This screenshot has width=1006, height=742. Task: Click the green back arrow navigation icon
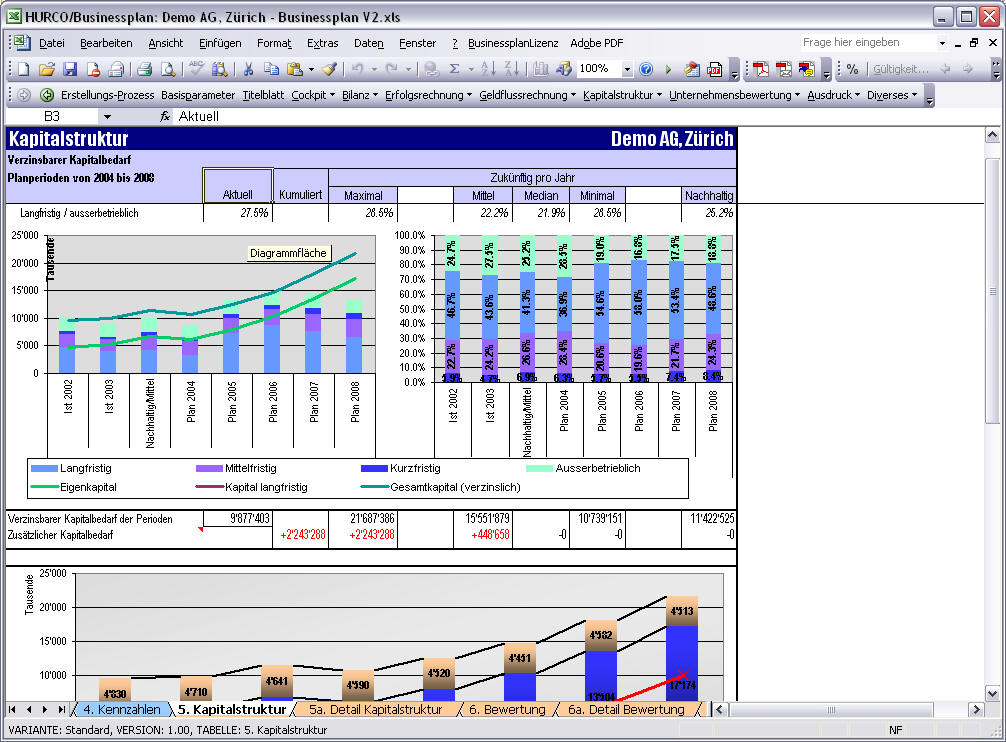(47, 95)
